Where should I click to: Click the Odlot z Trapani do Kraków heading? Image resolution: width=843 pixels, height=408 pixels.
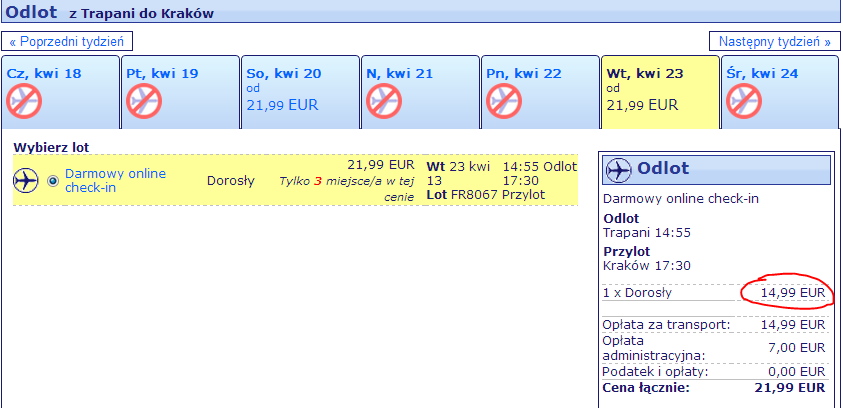point(110,12)
